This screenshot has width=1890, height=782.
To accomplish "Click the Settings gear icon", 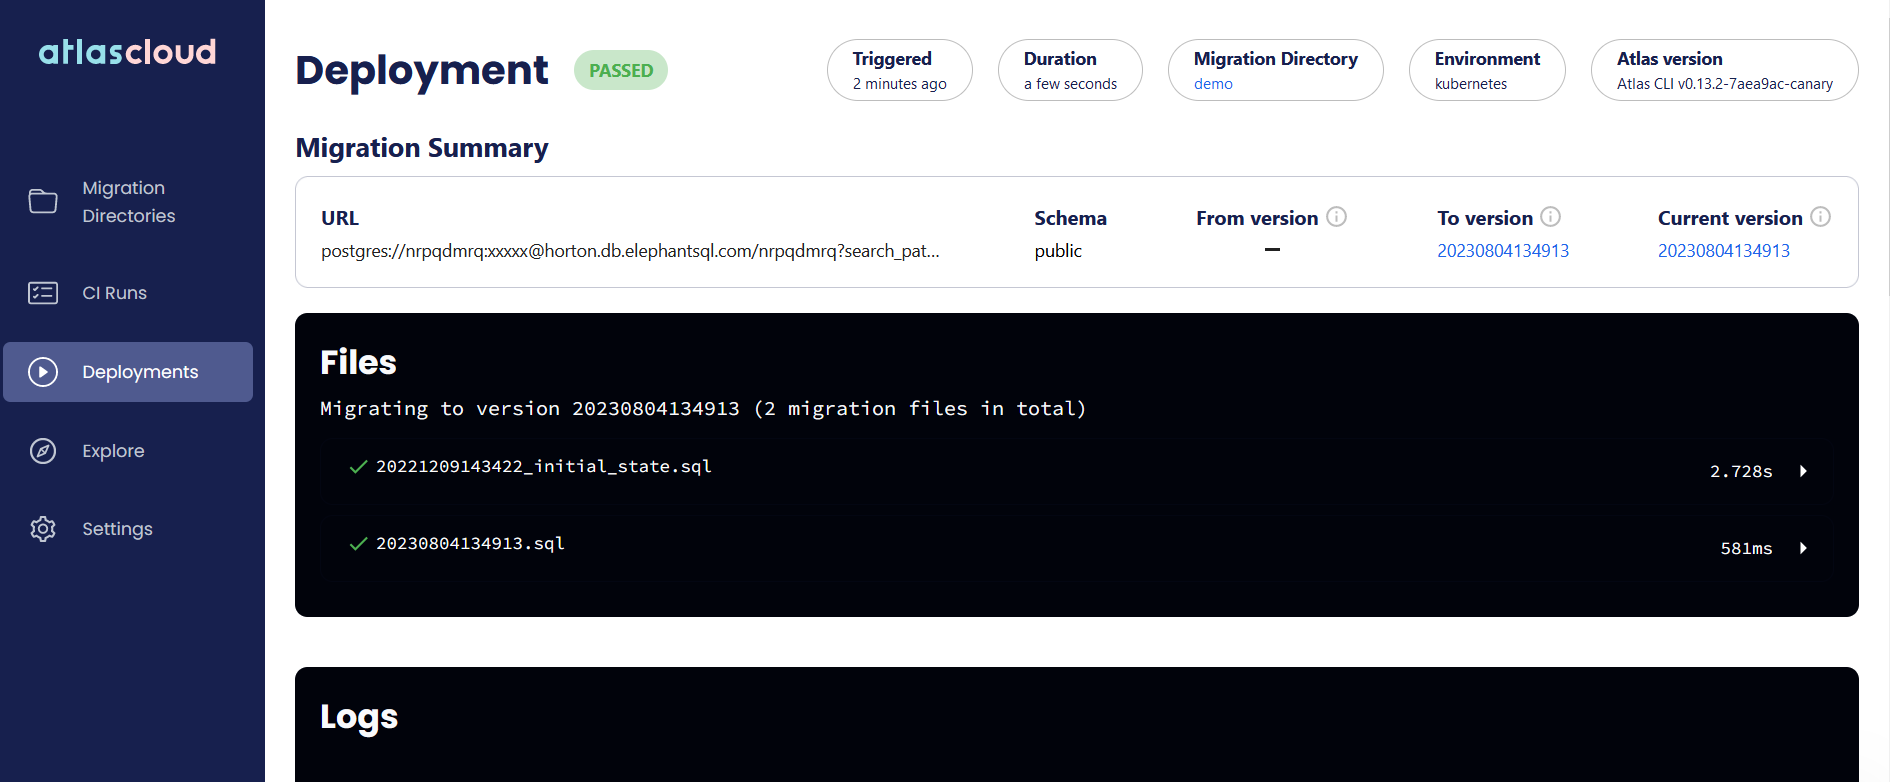I will pyautogui.click(x=43, y=529).
